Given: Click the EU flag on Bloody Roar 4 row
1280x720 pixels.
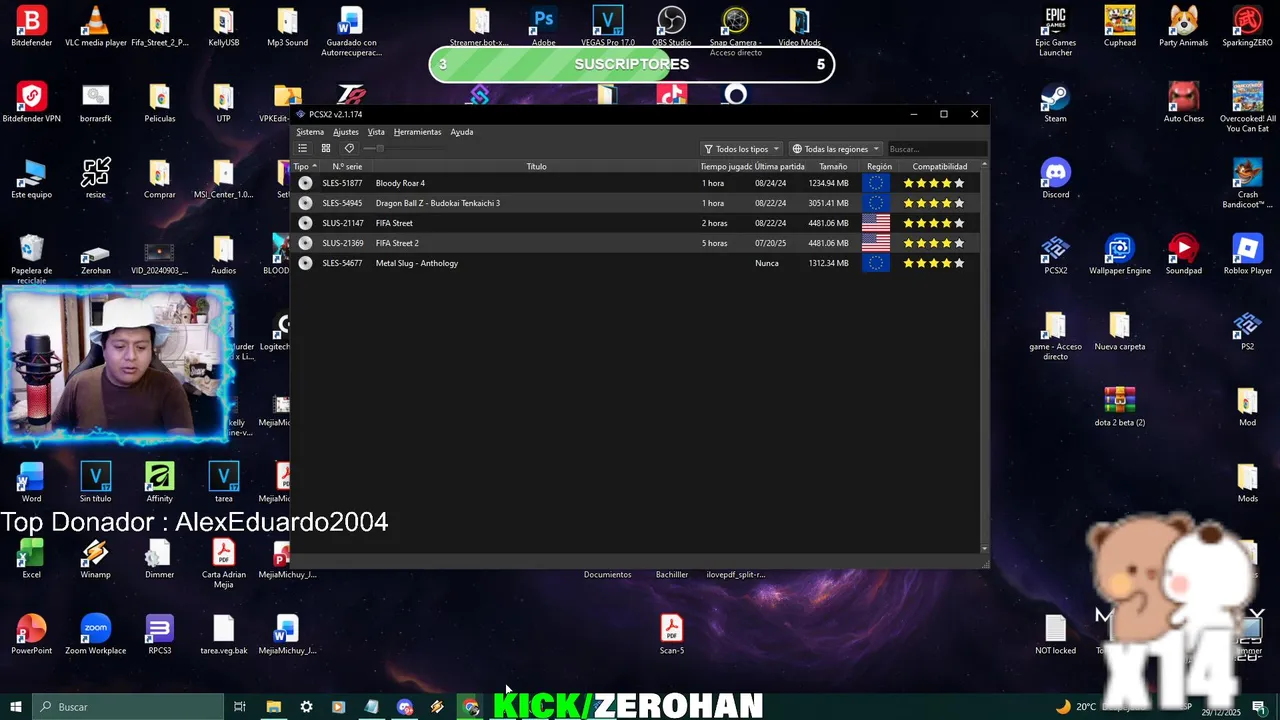Looking at the screenshot, I should tap(876, 183).
